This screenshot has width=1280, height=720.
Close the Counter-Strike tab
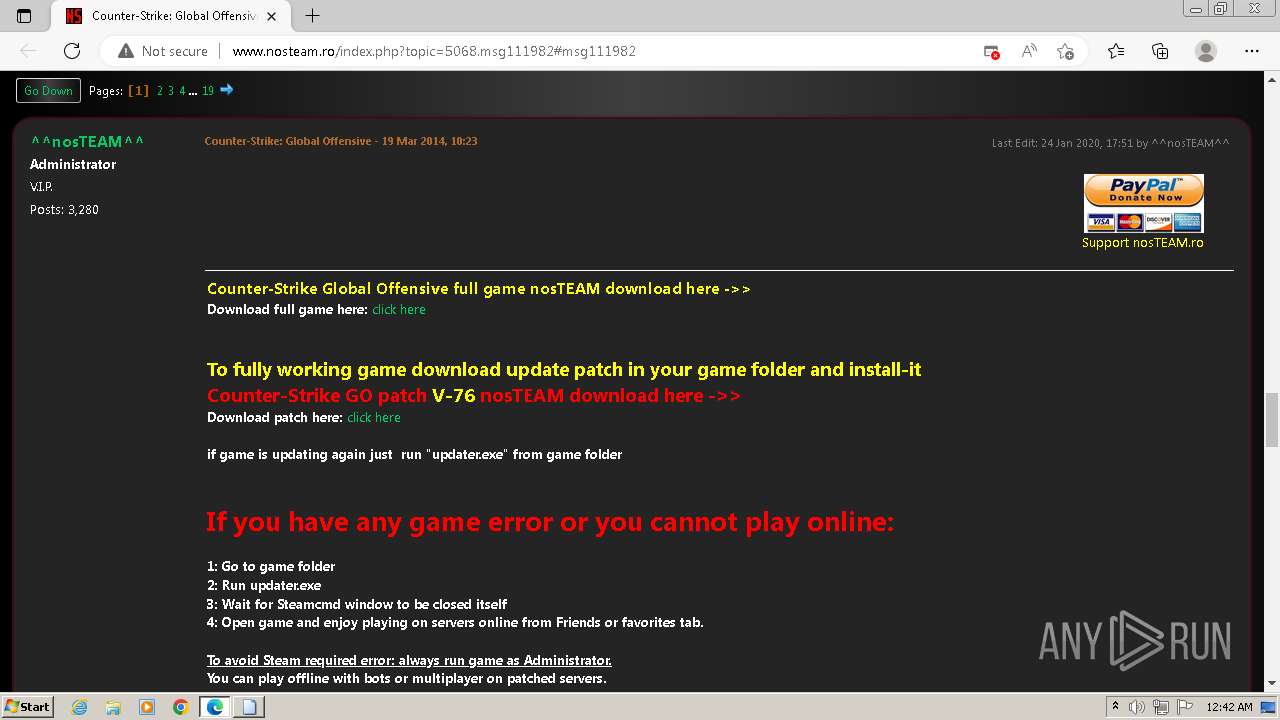click(x=272, y=16)
